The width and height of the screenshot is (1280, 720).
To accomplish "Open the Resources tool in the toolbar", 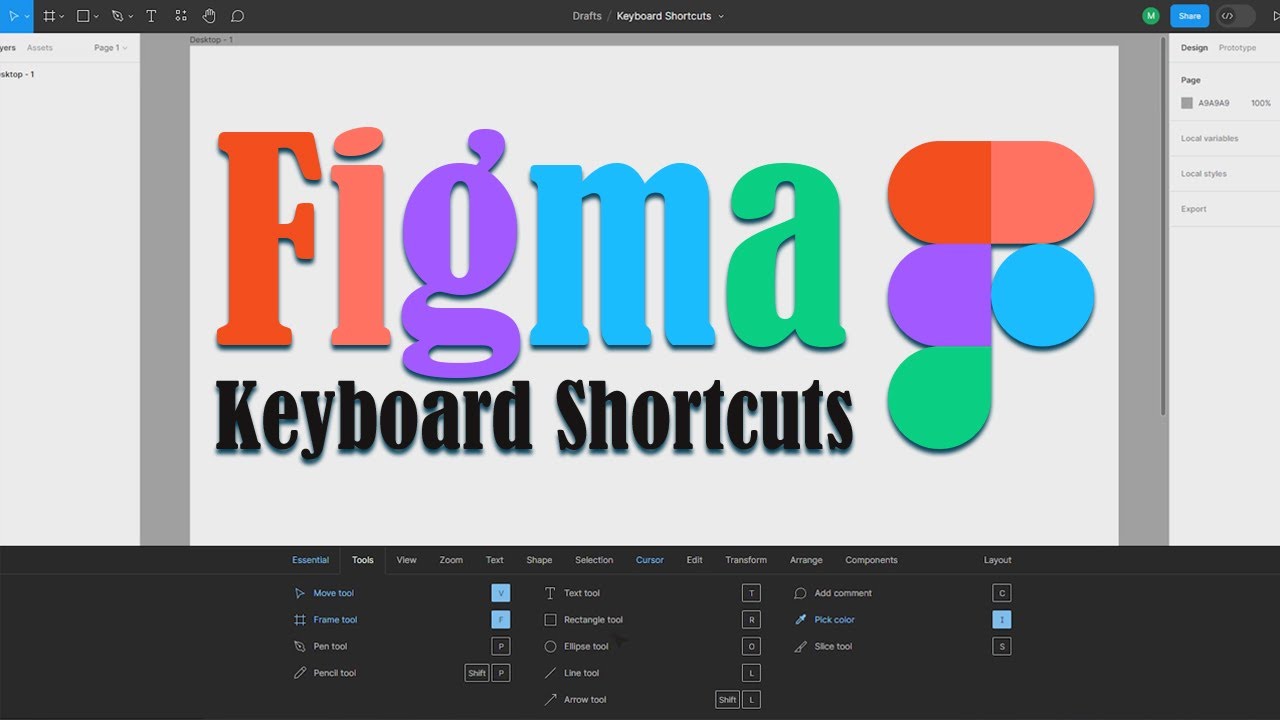I will (180, 16).
